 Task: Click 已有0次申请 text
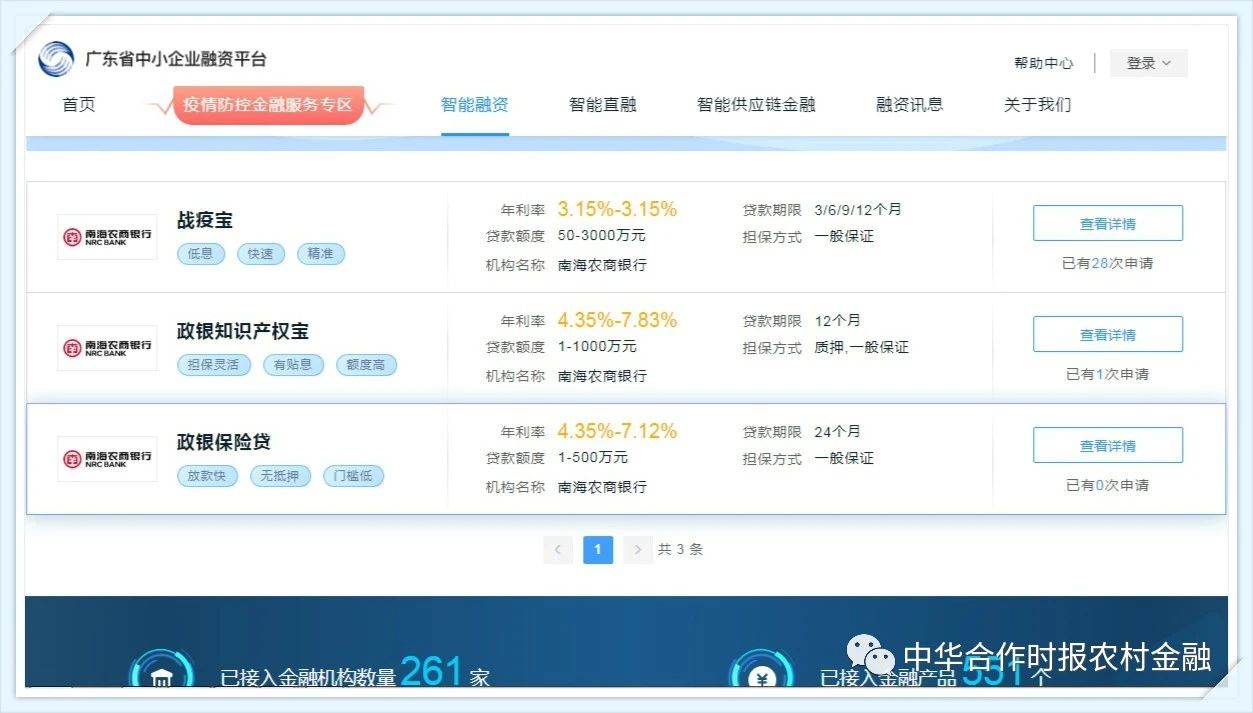pos(1108,485)
